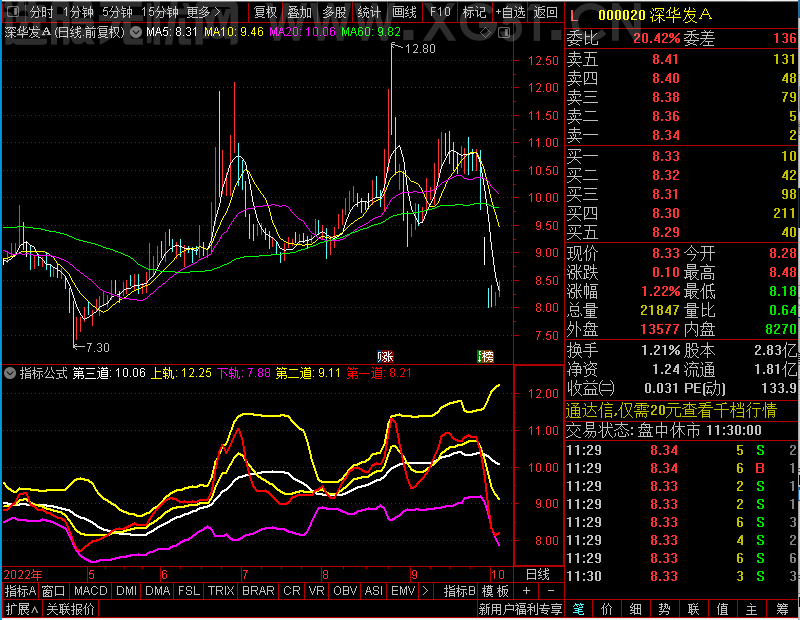Select the 值 tab in the side panel

722,609
